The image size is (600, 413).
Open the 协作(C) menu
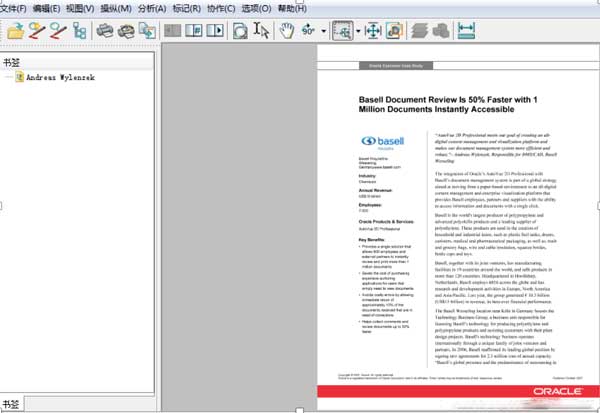pos(221,8)
